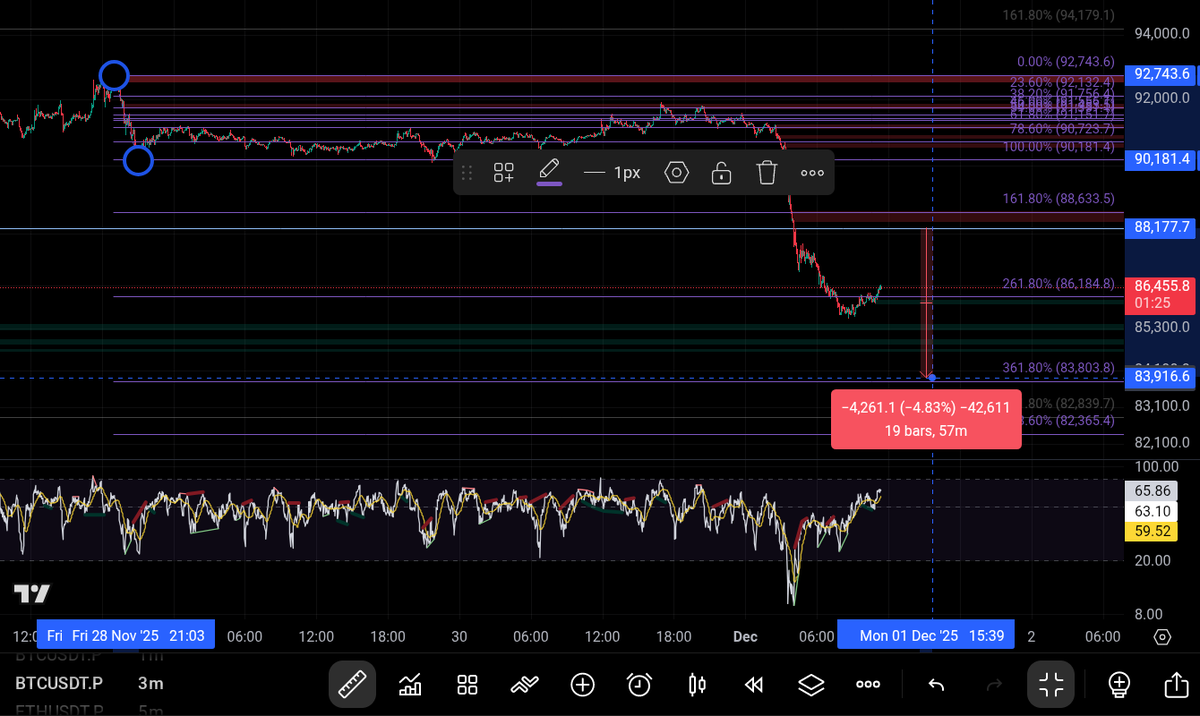Open drawing settings hexagon in floating toolbar

pos(677,173)
